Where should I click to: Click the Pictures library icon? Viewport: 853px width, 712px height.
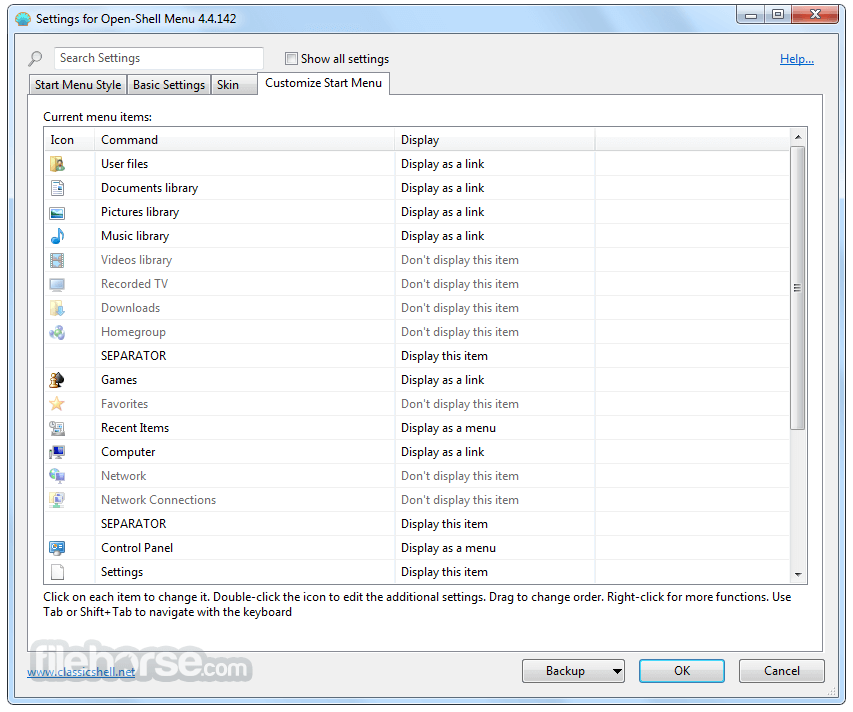57,212
